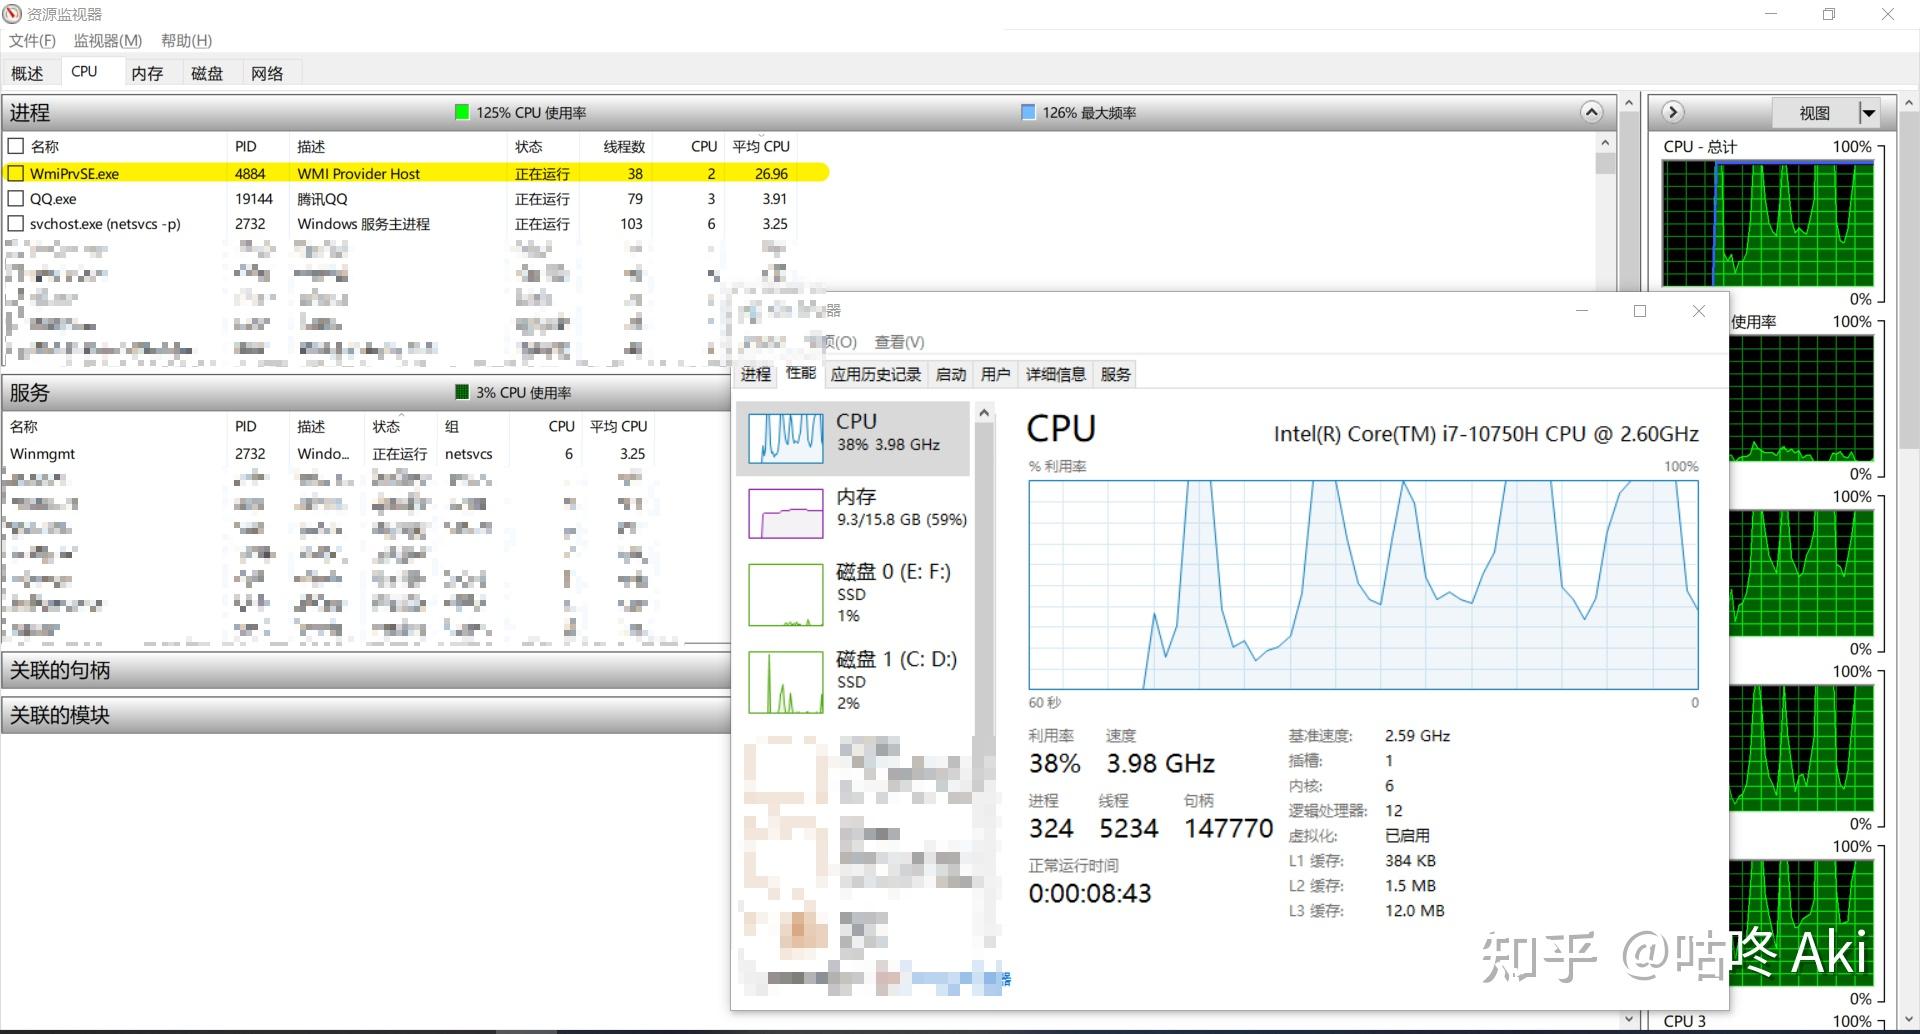Open the 视图 dropdown arrow
Screen dimensions: 1920x1034
coord(1869,112)
